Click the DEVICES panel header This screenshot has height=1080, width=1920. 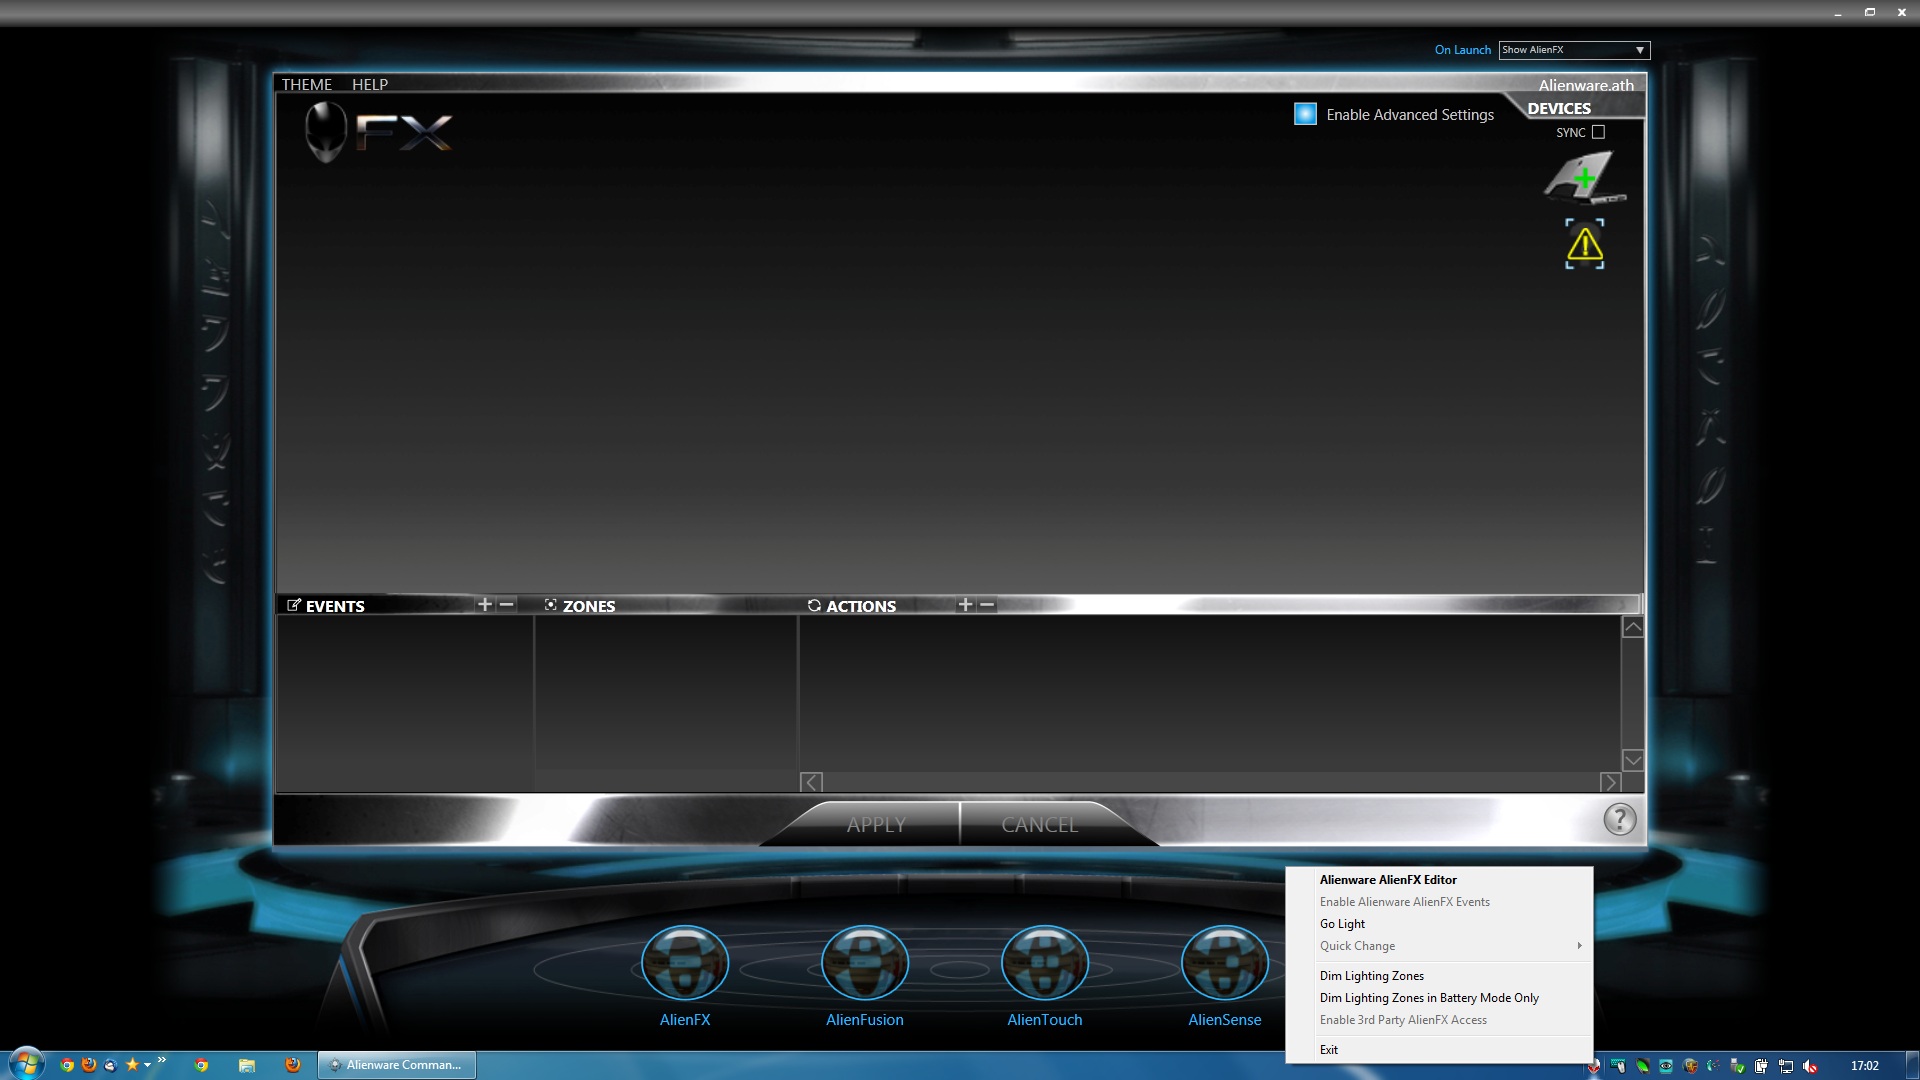click(x=1559, y=108)
